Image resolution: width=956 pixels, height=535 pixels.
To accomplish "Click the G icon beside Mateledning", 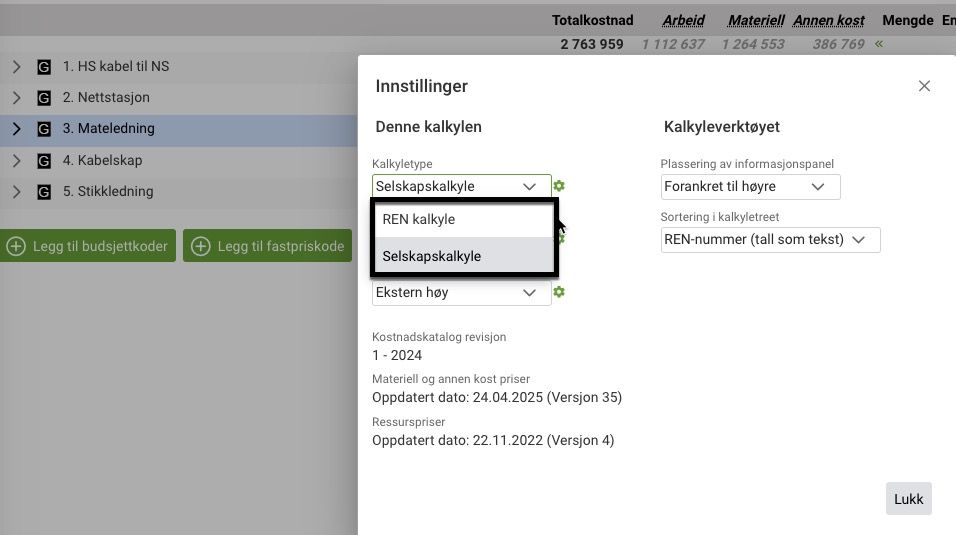I will pyautogui.click(x=44, y=129).
